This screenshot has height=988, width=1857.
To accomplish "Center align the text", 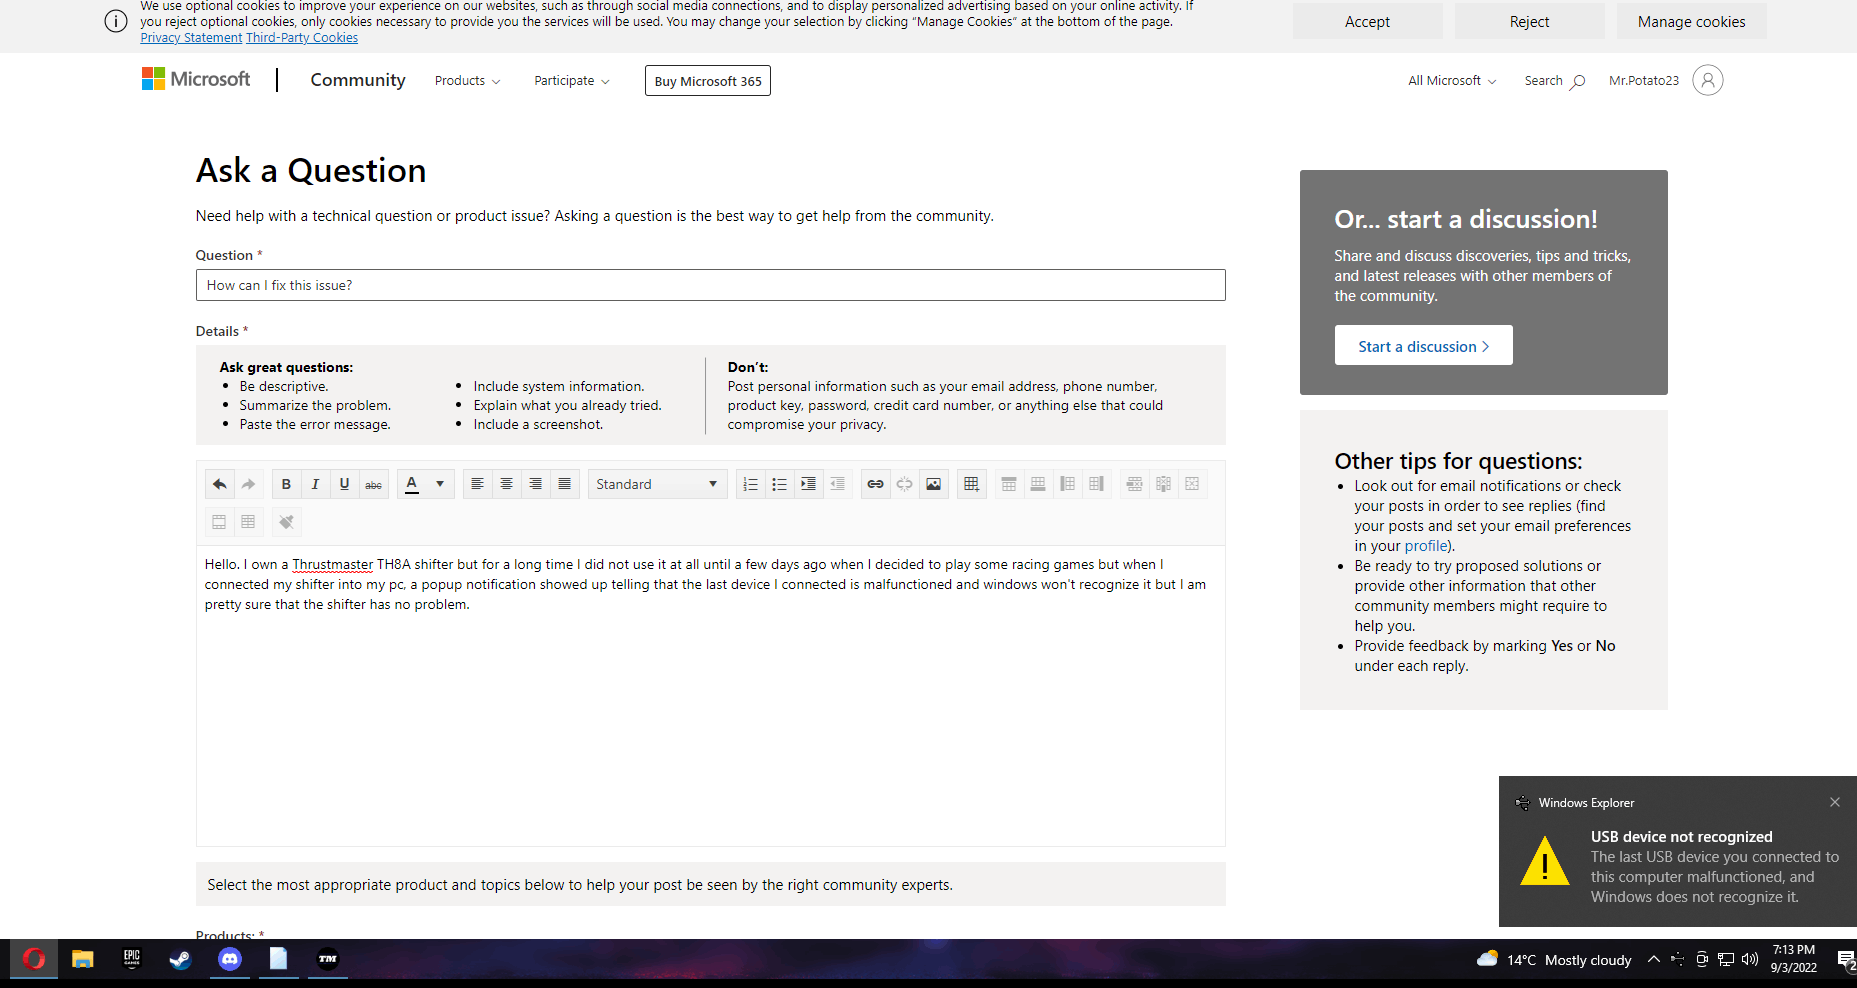I will 507,484.
